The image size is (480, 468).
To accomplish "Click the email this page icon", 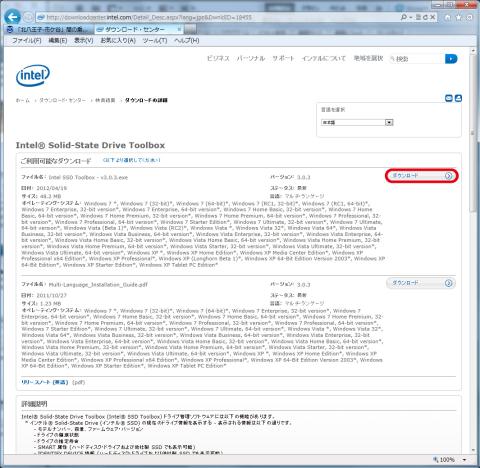I will pyautogui.click(x=449, y=98).
